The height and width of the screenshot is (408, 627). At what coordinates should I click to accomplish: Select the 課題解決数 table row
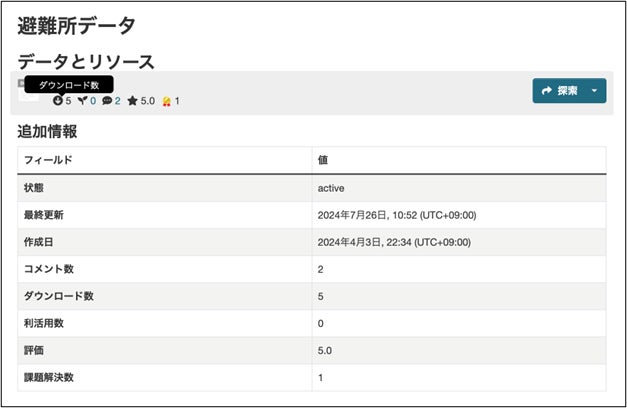312,378
